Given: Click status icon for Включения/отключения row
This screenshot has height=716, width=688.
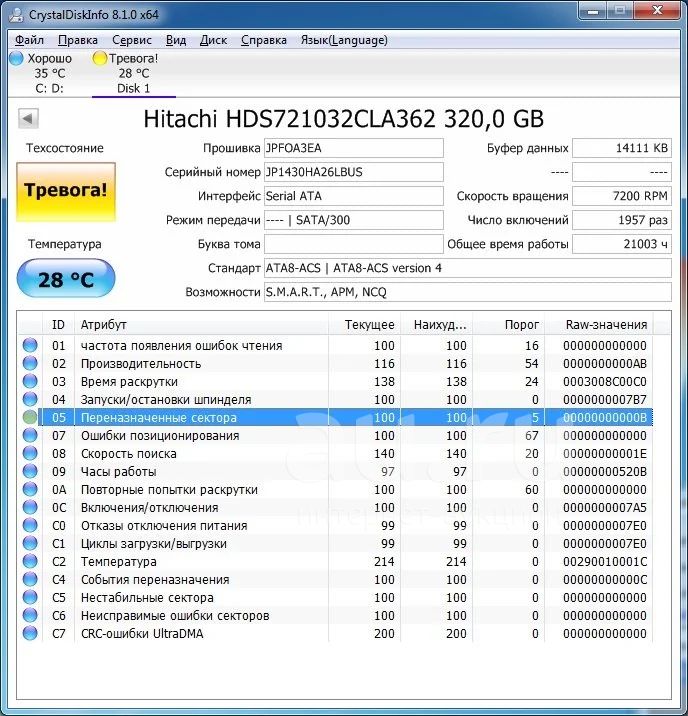Looking at the screenshot, I should pos(30,507).
